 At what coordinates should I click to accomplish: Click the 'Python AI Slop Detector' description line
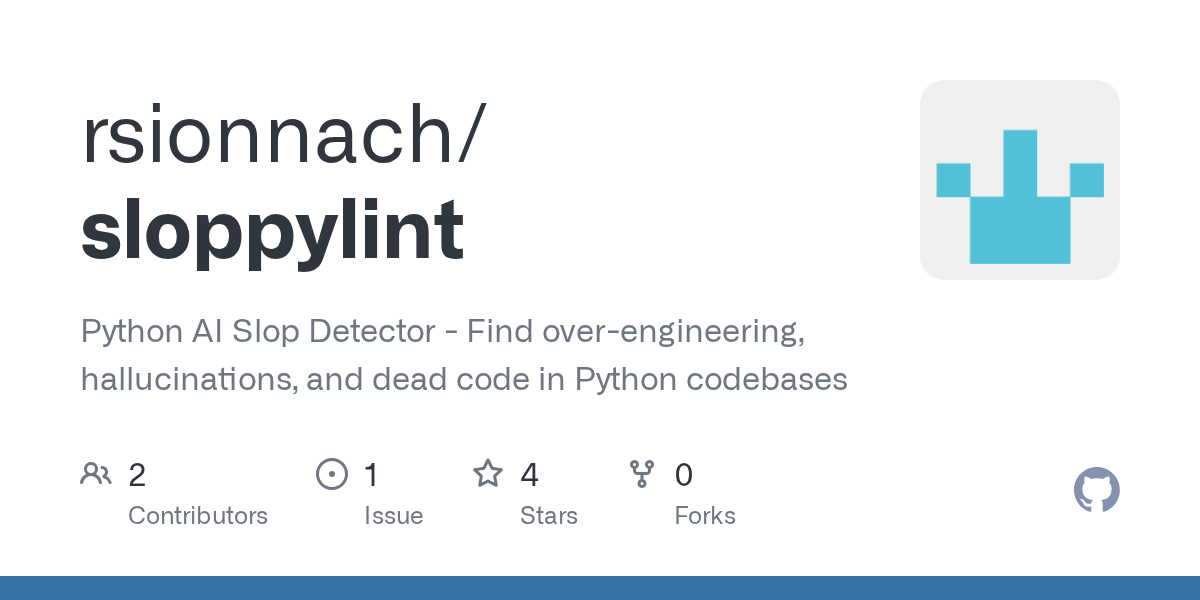[443, 332]
